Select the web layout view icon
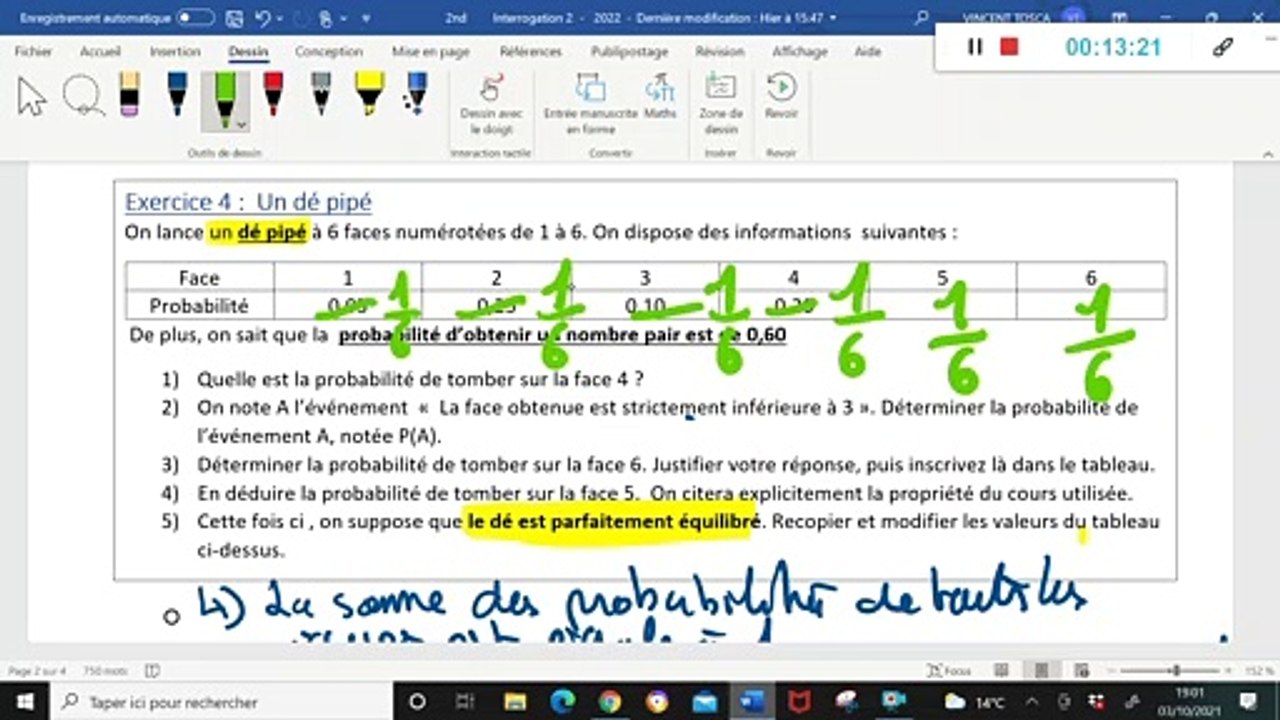This screenshot has width=1280, height=720. tap(1080, 671)
